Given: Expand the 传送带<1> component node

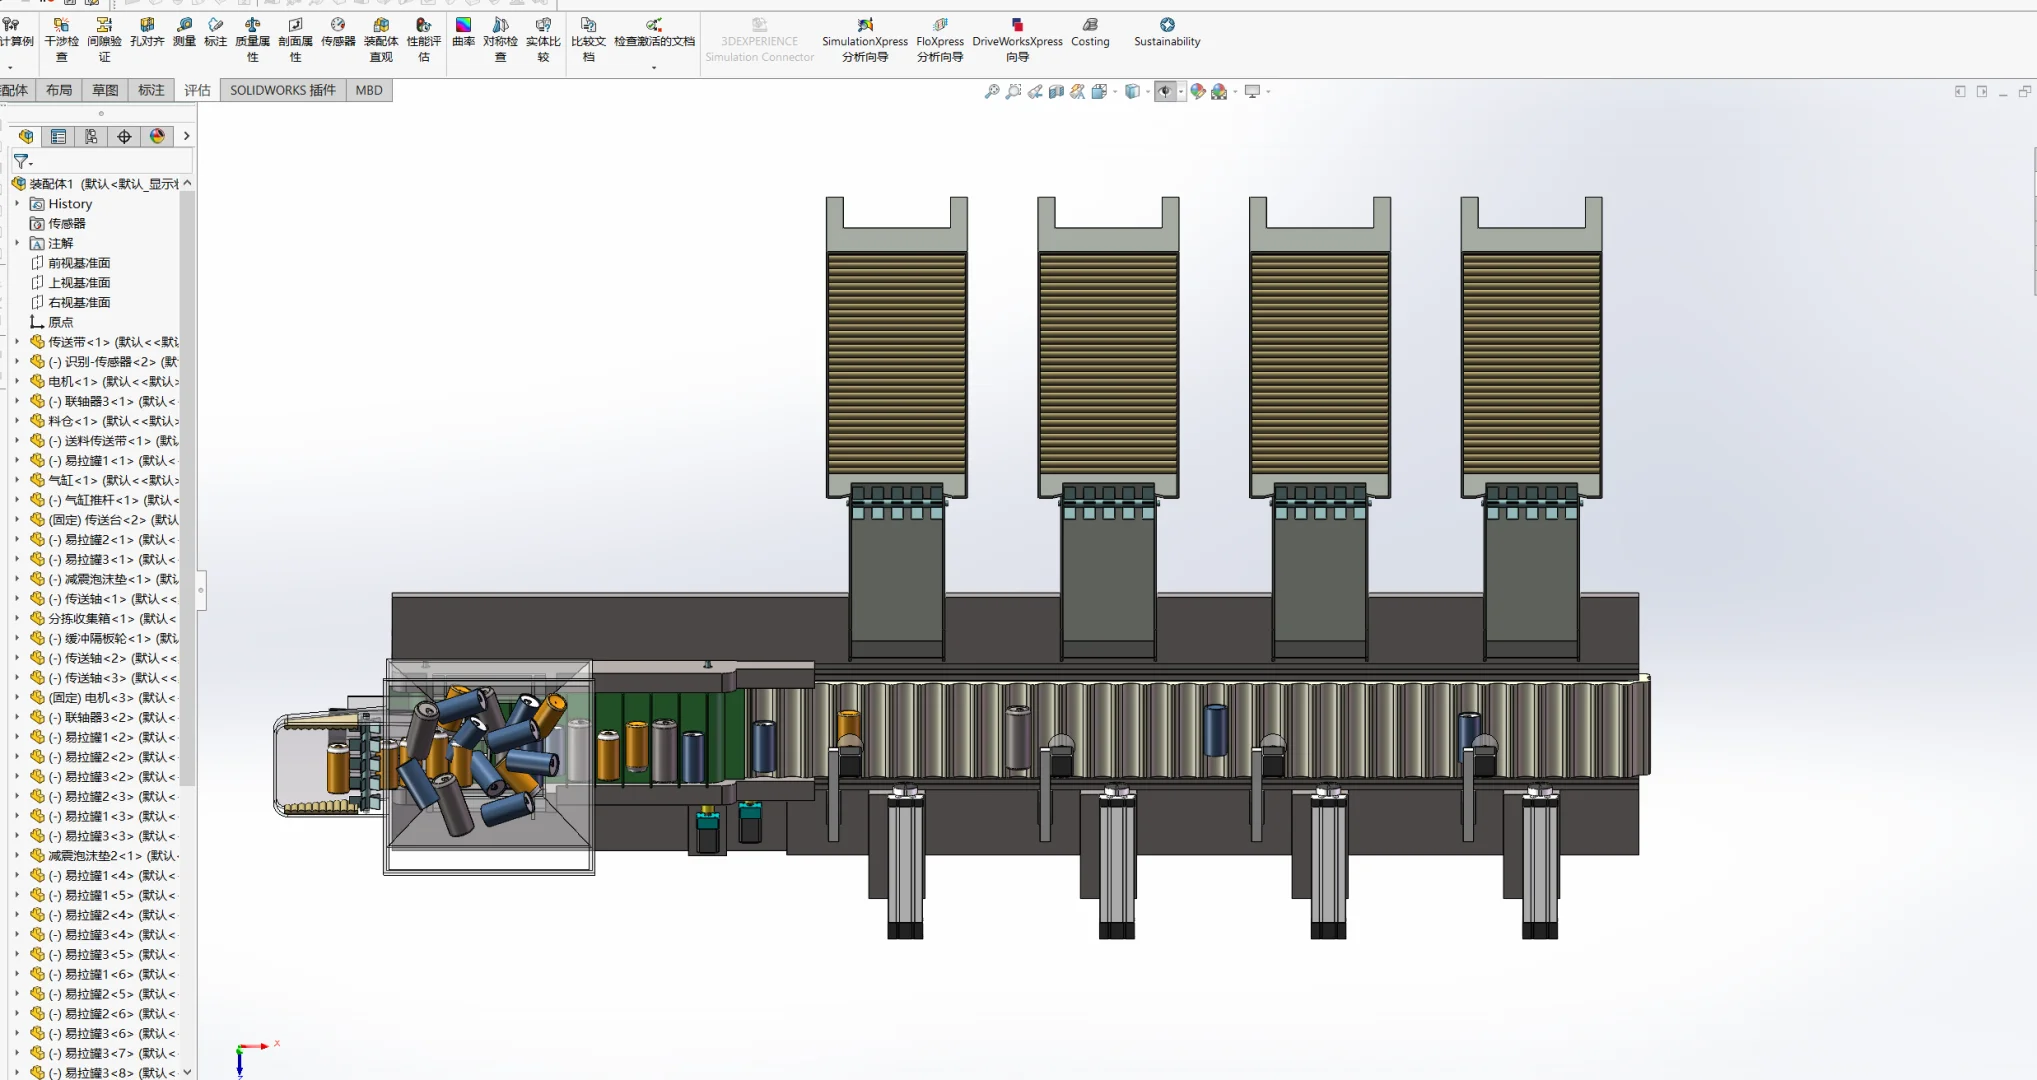Looking at the screenshot, I should (17, 342).
